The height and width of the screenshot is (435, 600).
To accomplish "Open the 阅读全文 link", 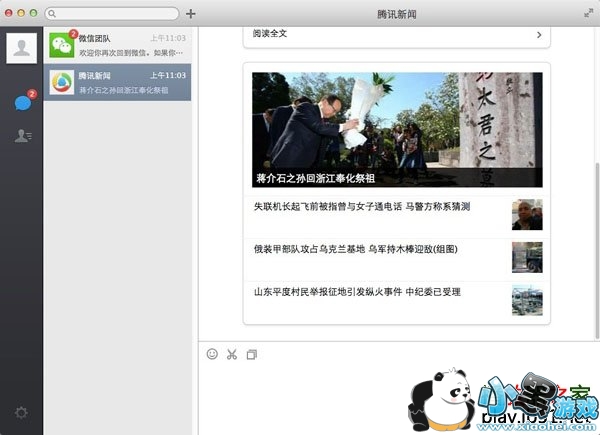I will coord(270,34).
